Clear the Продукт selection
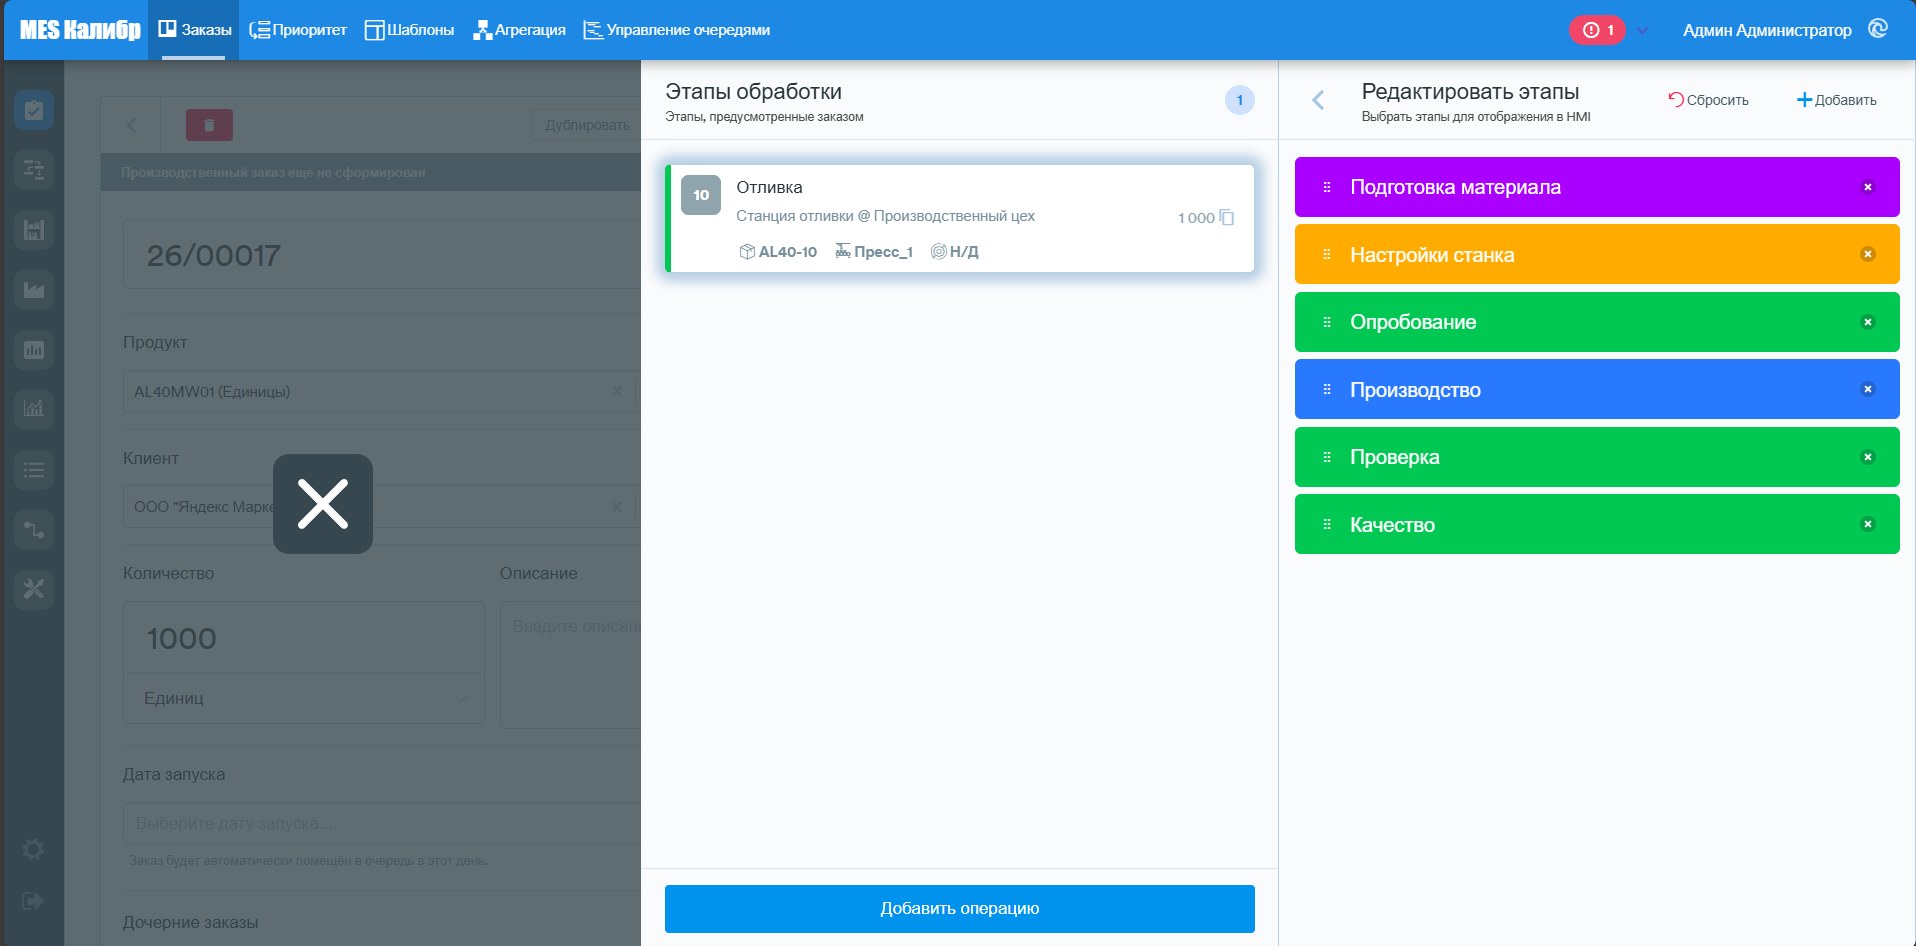The width and height of the screenshot is (1916, 946). click(x=617, y=392)
